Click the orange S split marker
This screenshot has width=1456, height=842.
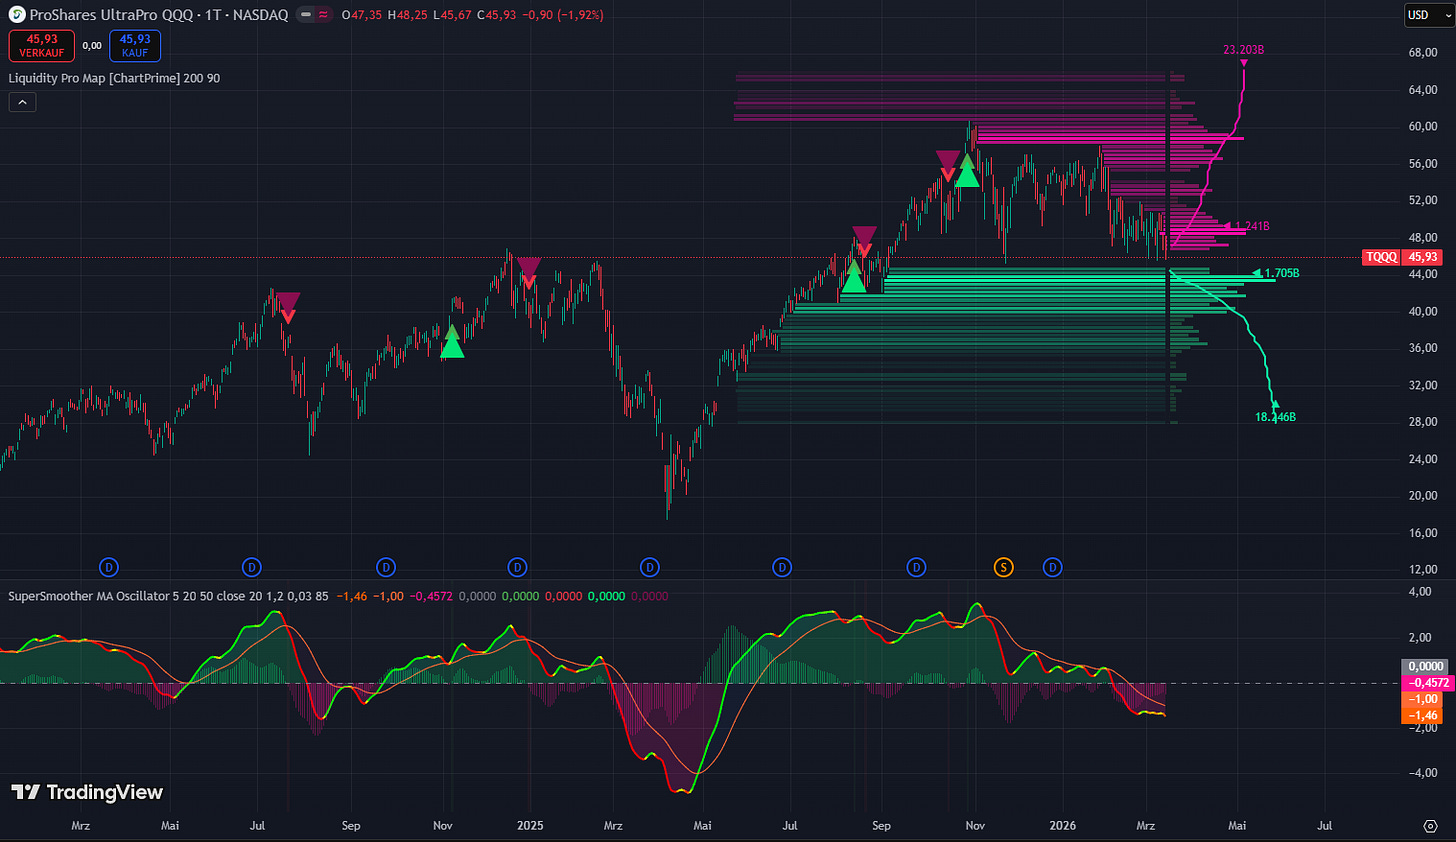point(1003,568)
